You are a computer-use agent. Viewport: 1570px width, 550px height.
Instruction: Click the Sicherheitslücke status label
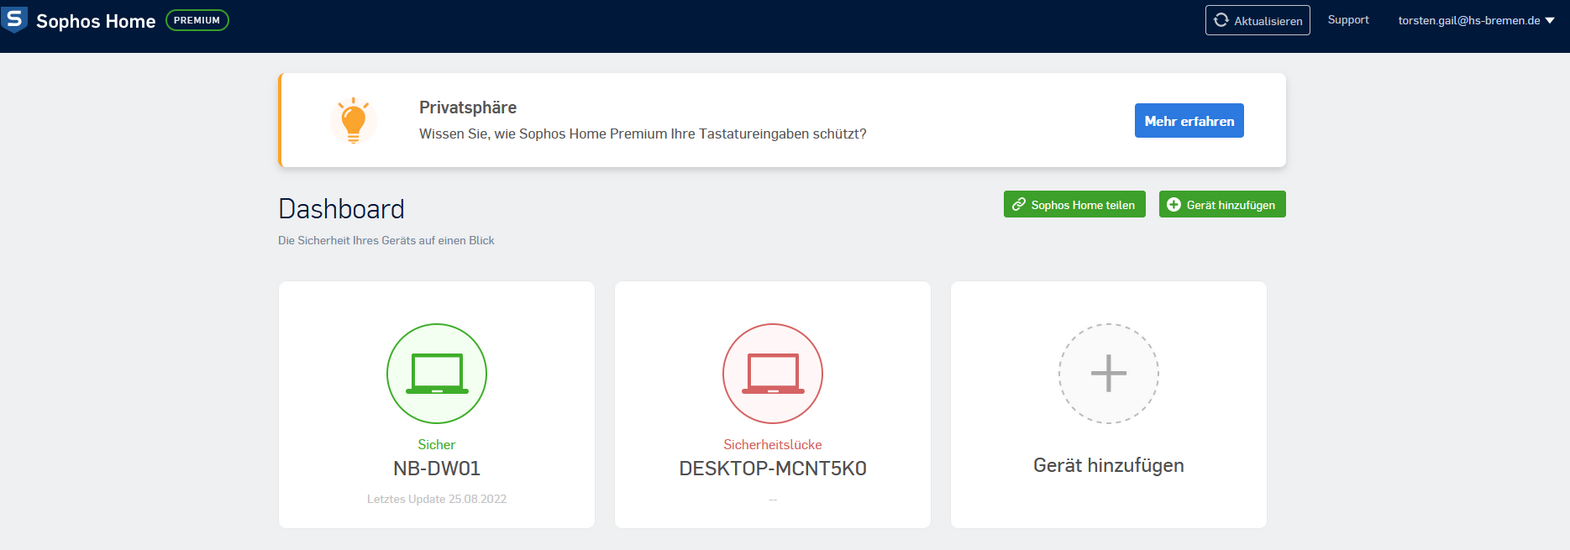click(773, 445)
